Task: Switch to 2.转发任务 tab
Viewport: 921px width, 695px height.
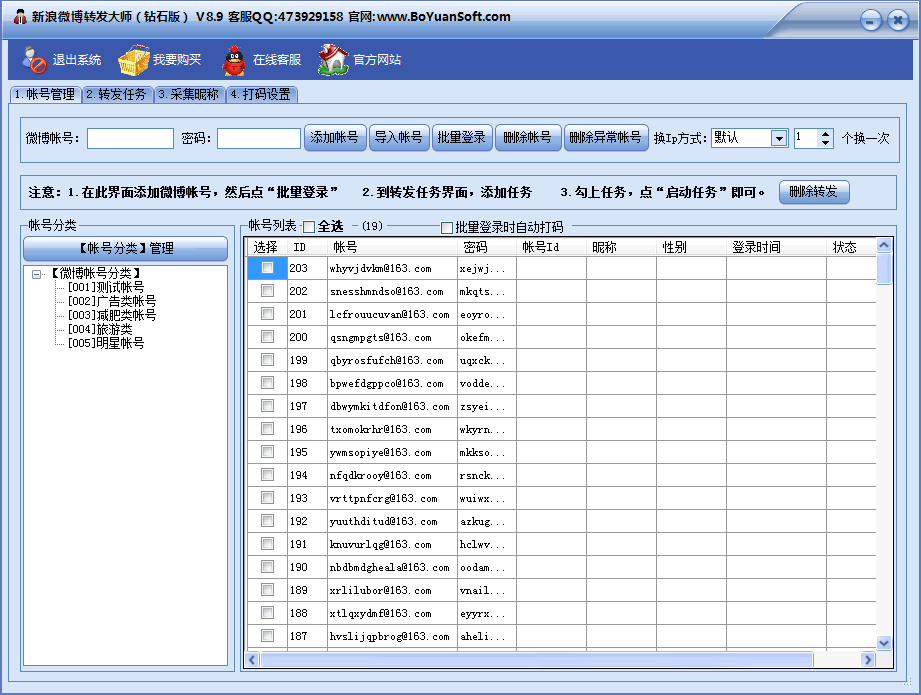Action: (x=116, y=95)
